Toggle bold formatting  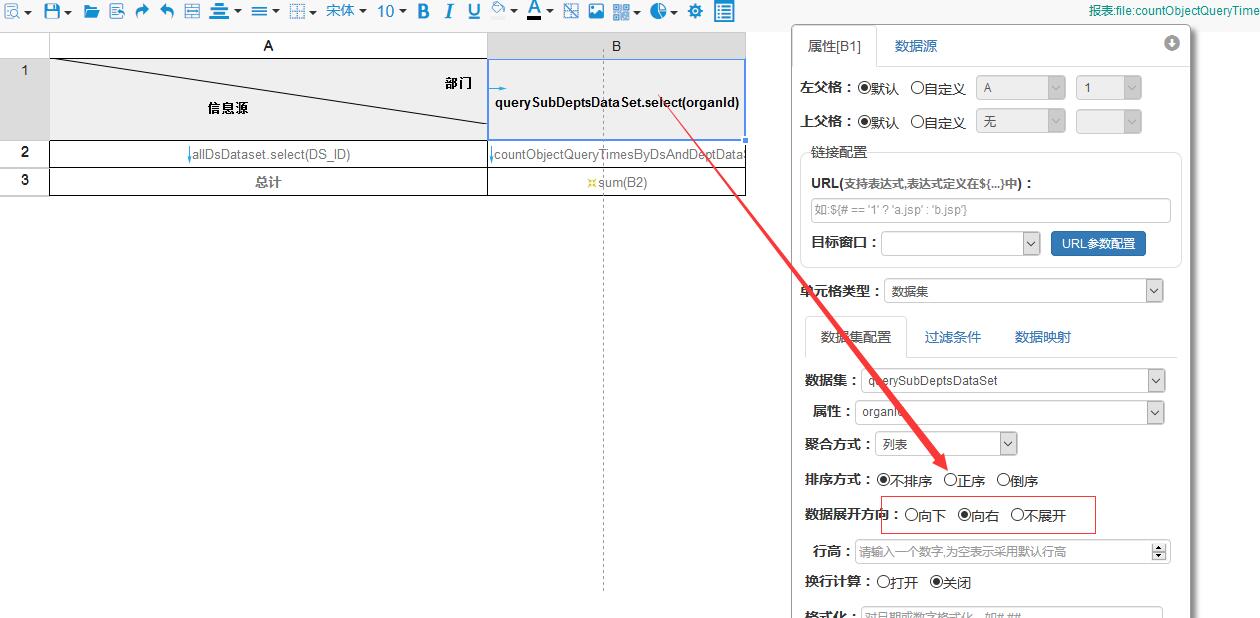pyautogui.click(x=423, y=12)
